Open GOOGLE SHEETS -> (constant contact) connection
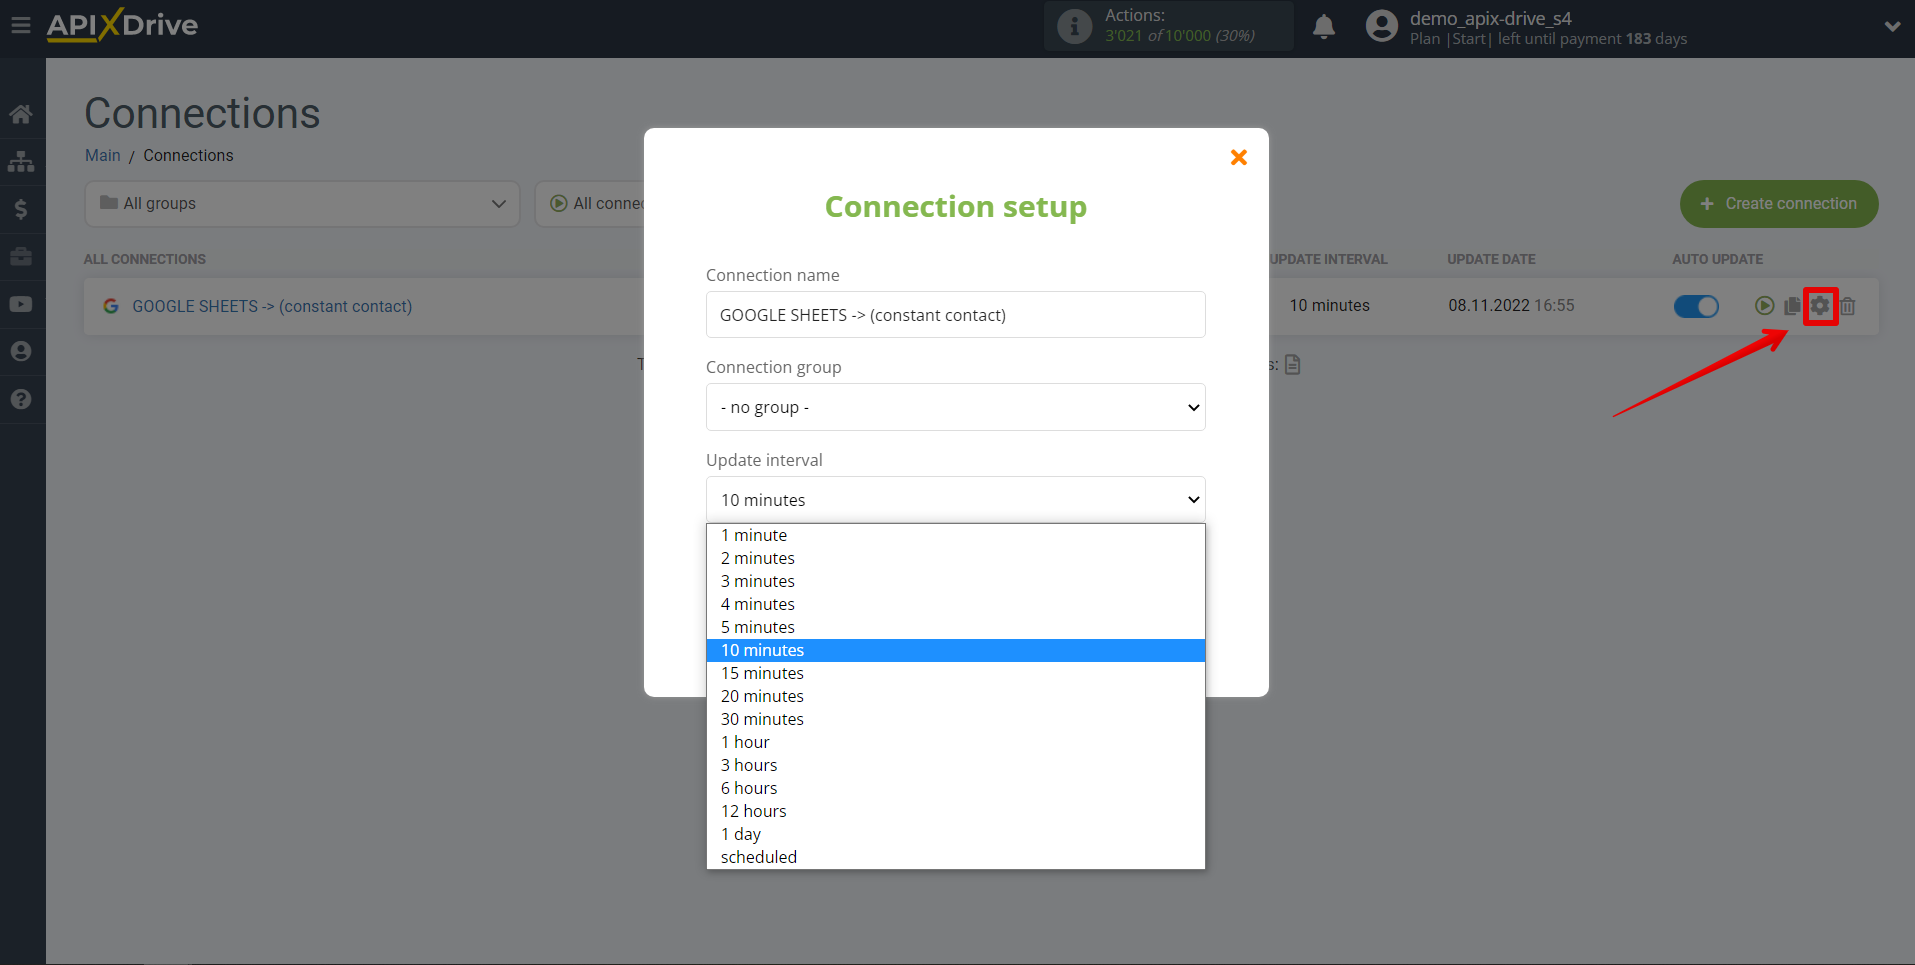The width and height of the screenshot is (1915, 965). pyautogui.click(x=272, y=306)
